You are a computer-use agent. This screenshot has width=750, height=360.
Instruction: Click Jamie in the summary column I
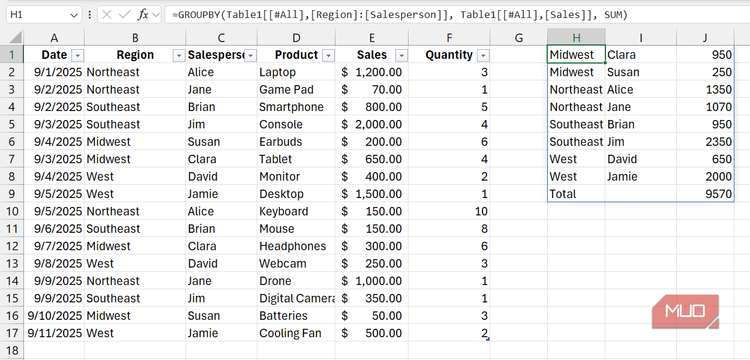click(x=641, y=177)
